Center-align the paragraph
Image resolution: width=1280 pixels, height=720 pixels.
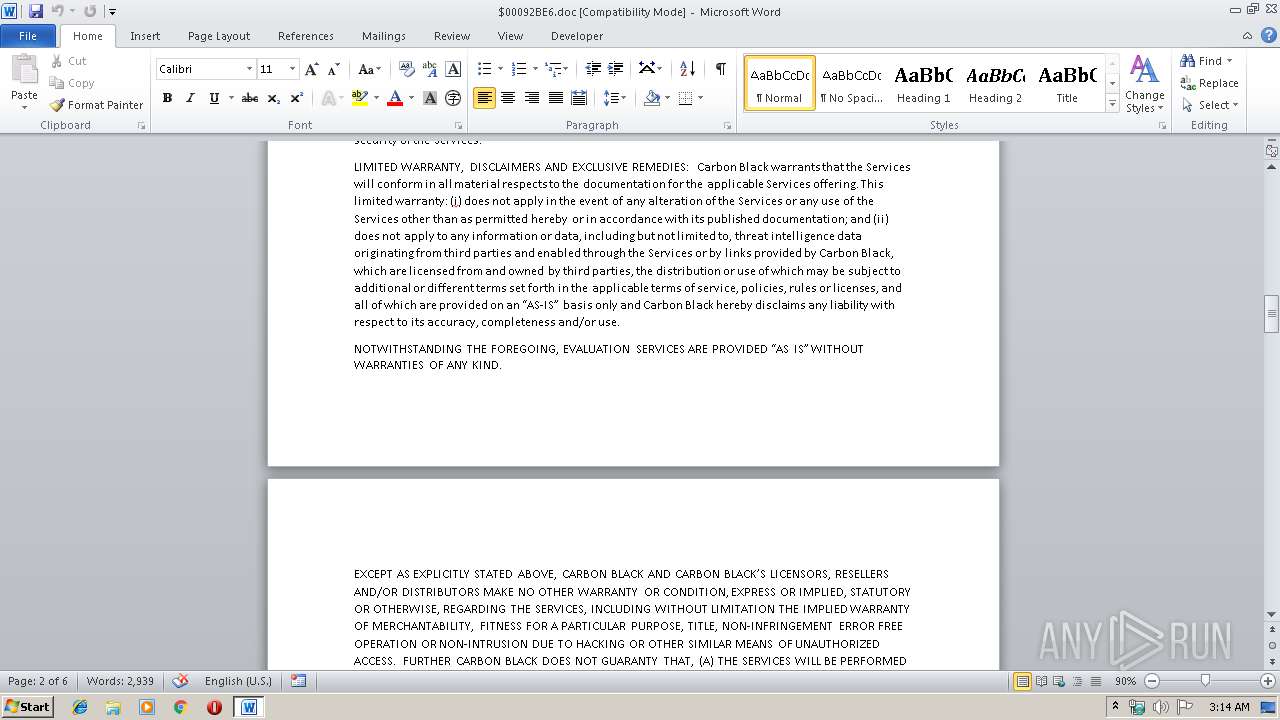click(x=508, y=98)
